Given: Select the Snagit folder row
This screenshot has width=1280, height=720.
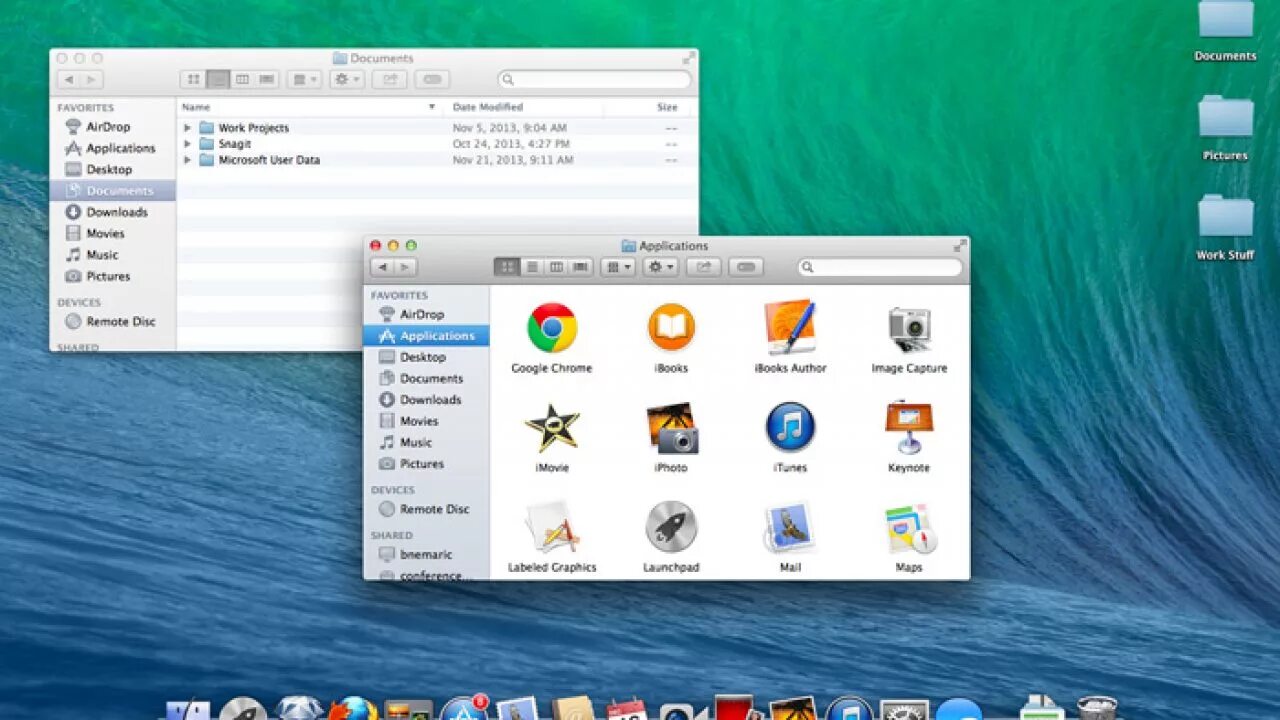Looking at the screenshot, I should tap(437, 144).
